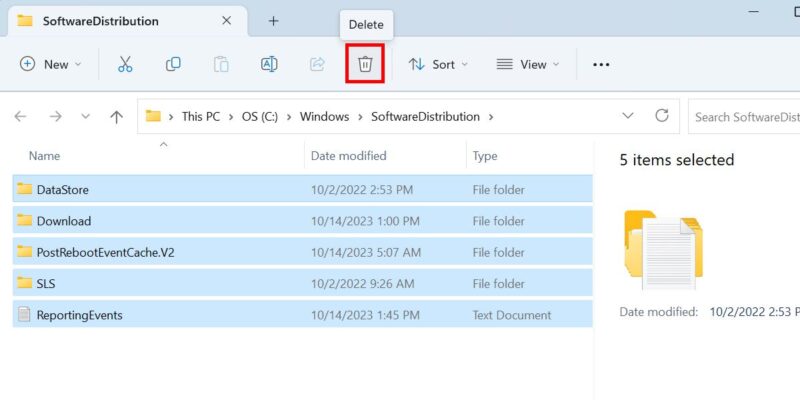The image size is (800, 400).
Task: Navigate to This PC breadcrumb
Action: pos(201,116)
